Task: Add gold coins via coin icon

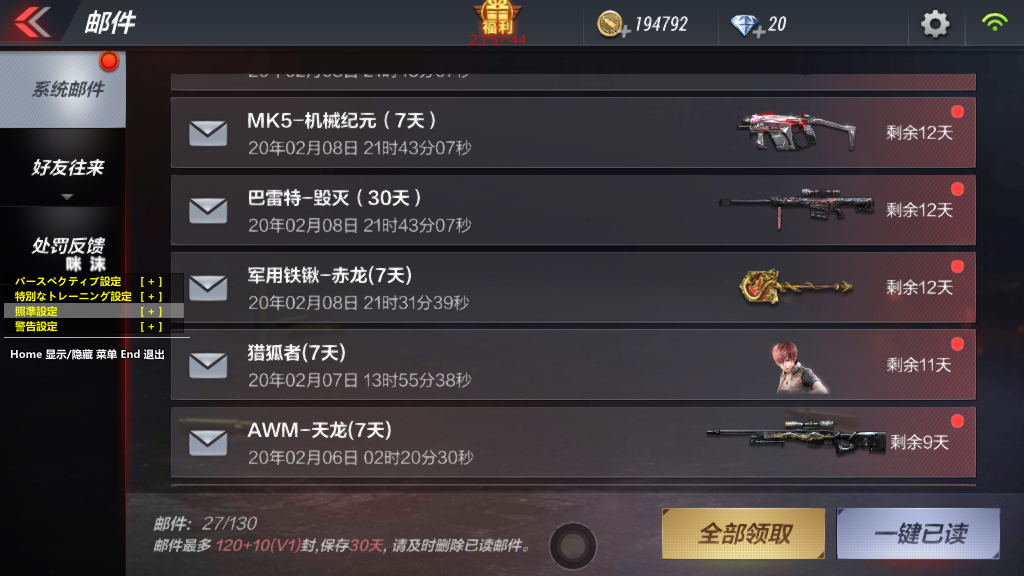Action: 613,25
